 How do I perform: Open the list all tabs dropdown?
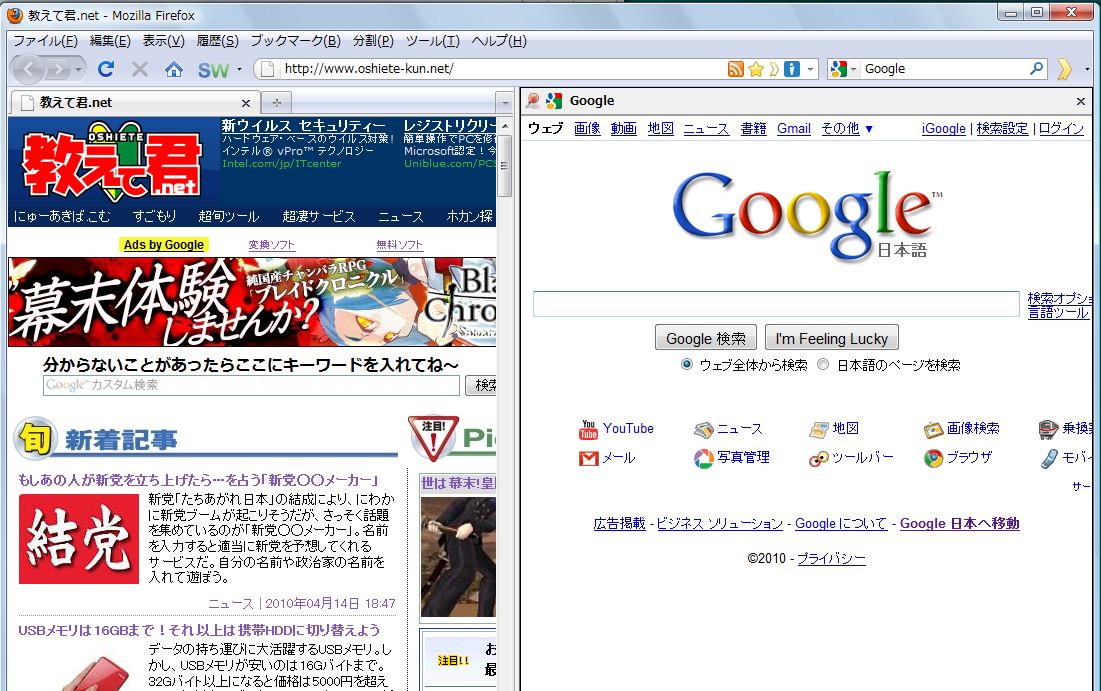(504, 103)
